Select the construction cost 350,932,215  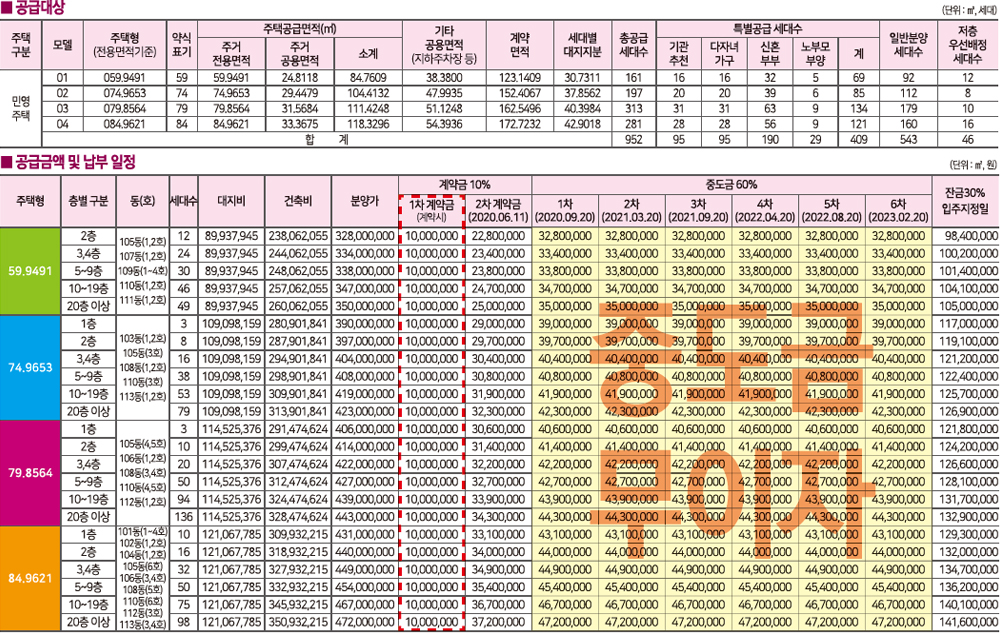(298, 622)
